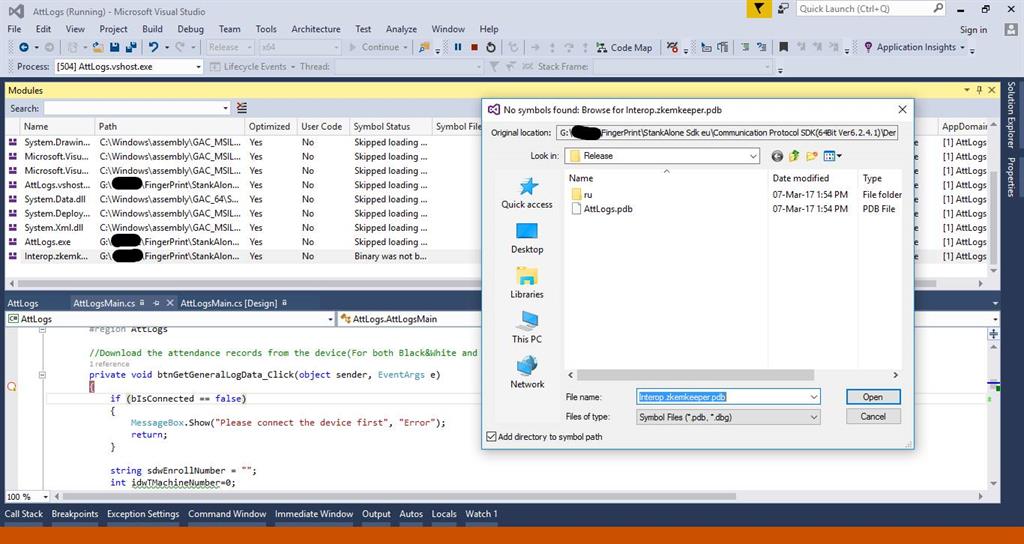
Task: Click the clear search icon in Modules panel
Action: coord(242,108)
